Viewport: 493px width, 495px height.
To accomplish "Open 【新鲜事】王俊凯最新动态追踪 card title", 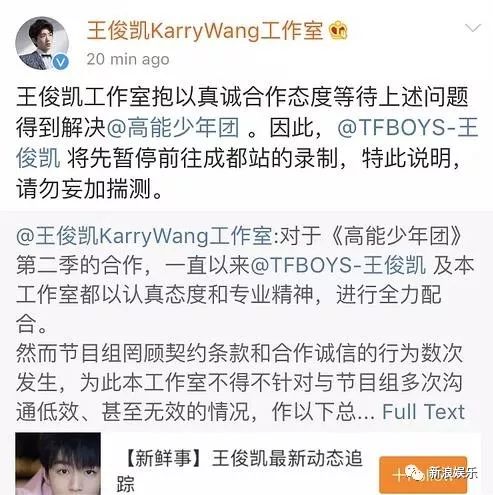I will tap(239, 470).
